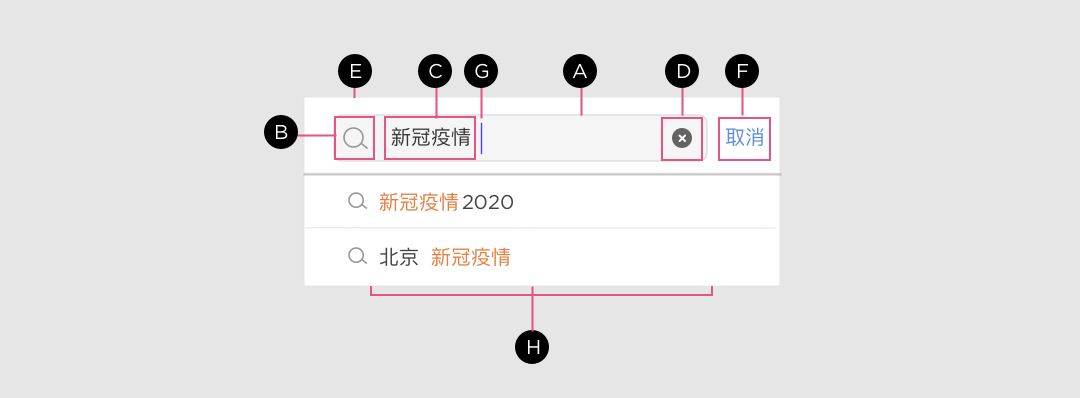Select the 新冠疫情 2020 suggestion
The width and height of the screenshot is (1080, 398).
coord(541,202)
